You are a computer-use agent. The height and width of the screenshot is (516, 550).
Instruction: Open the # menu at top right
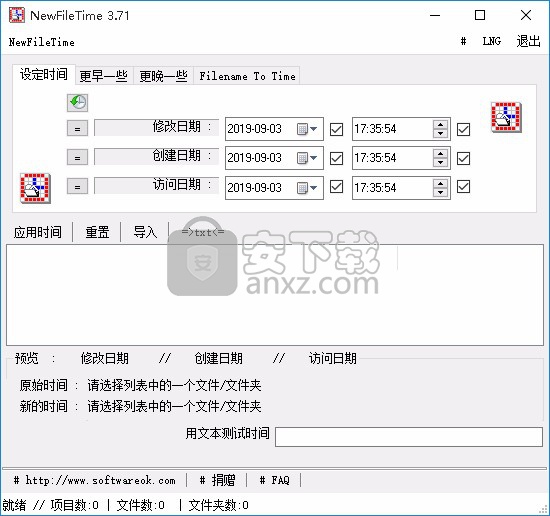pyautogui.click(x=463, y=41)
